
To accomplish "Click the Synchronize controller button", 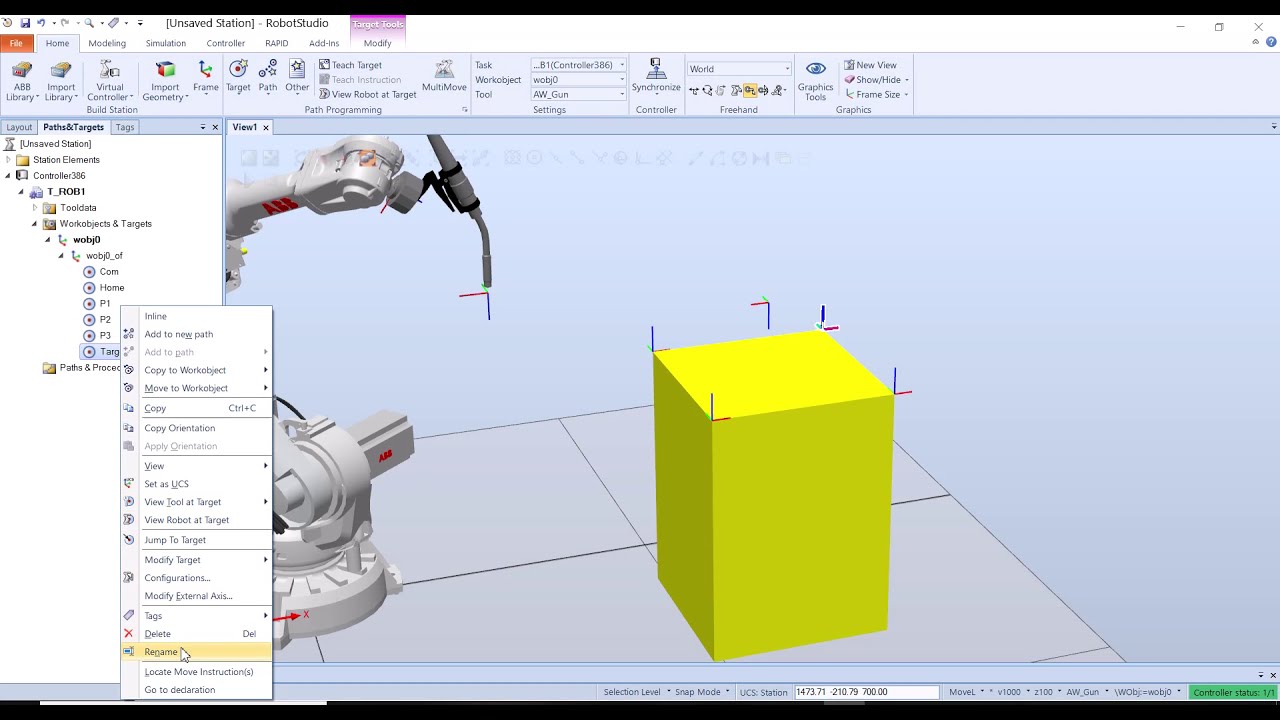I will [x=656, y=77].
